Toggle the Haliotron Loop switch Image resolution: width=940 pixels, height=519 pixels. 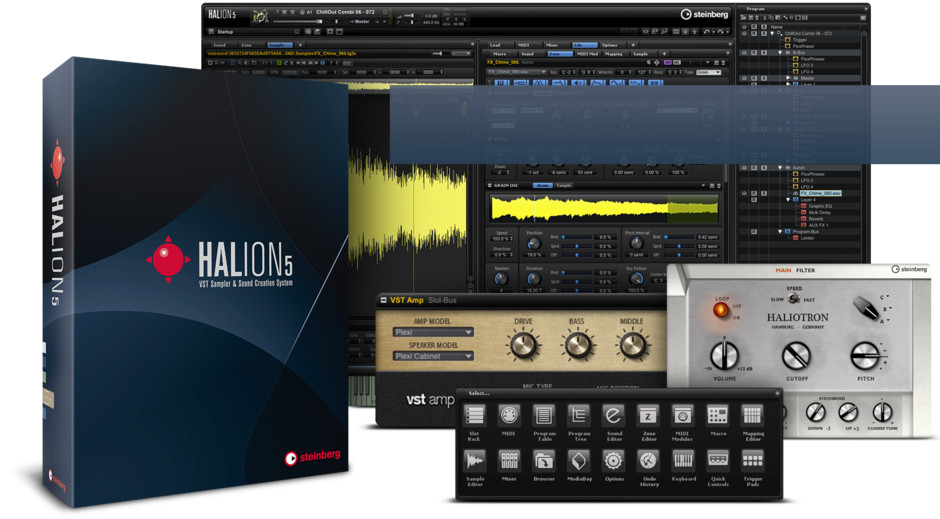pos(719,309)
